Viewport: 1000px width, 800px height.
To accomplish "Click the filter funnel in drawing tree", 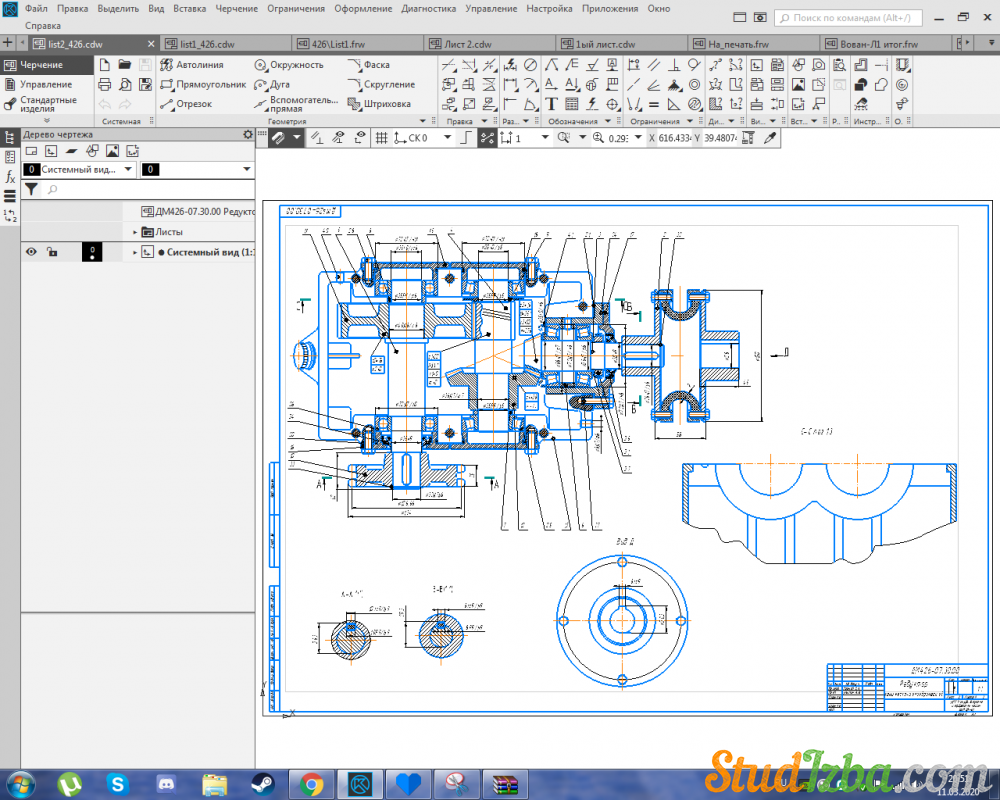I will coord(31,188).
